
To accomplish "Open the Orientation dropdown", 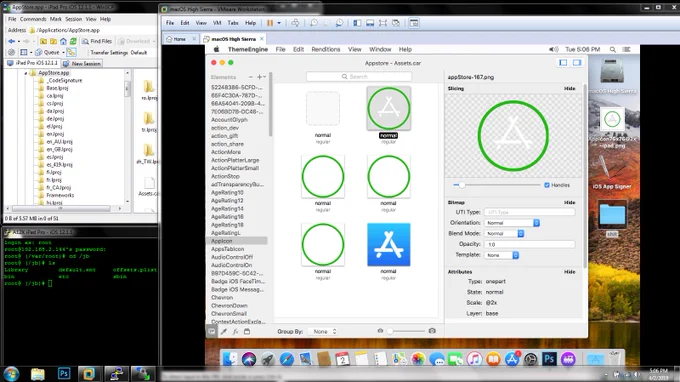I will (x=512, y=223).
